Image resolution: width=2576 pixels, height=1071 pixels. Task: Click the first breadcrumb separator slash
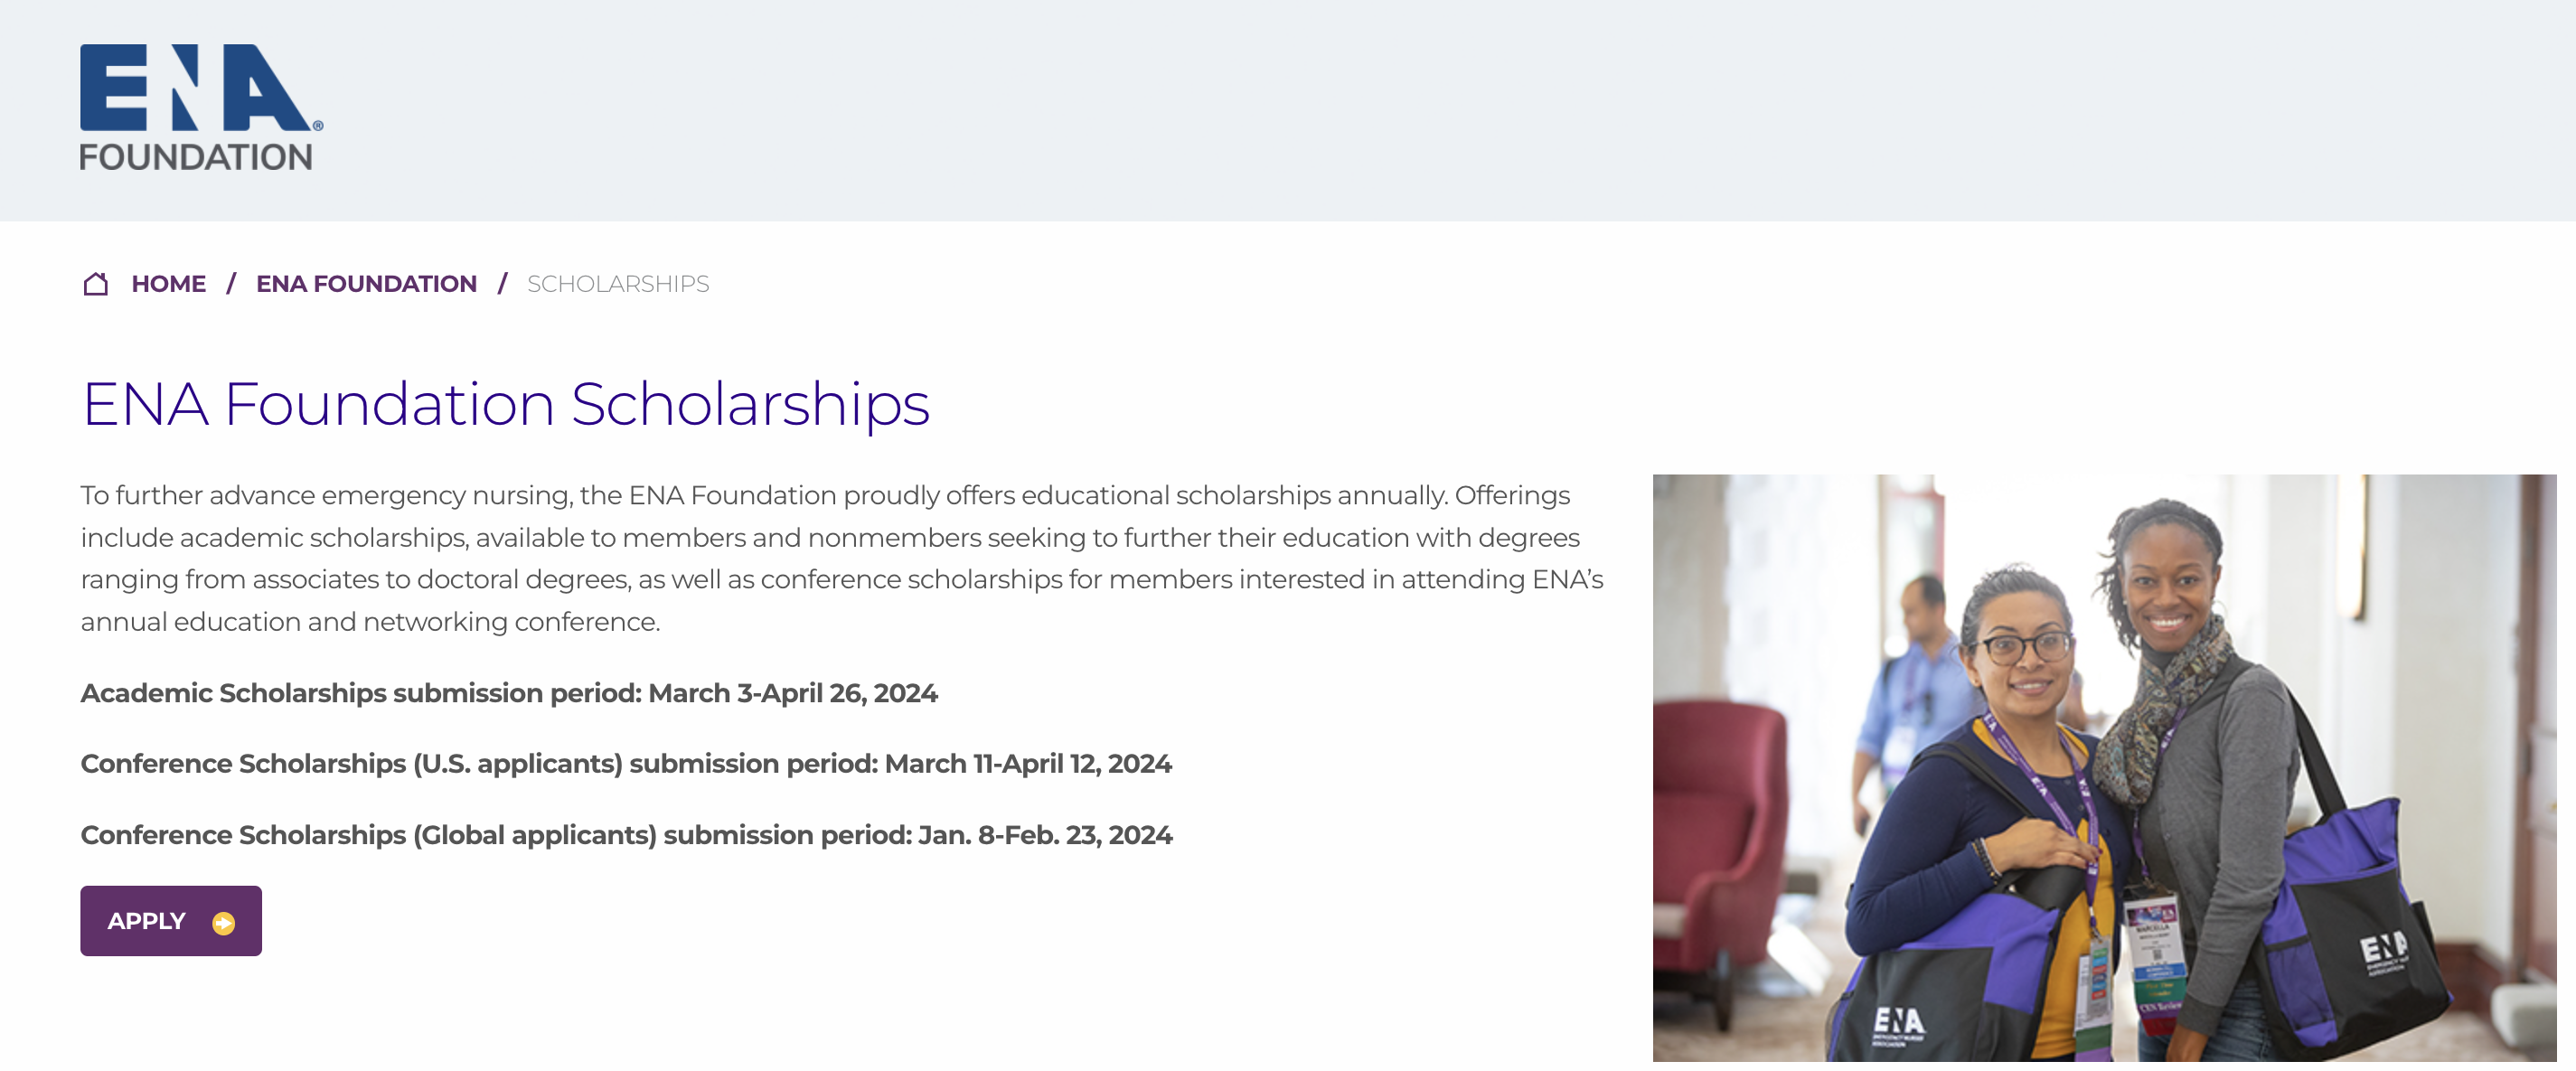pyautogui.click(x=232, y=284)
